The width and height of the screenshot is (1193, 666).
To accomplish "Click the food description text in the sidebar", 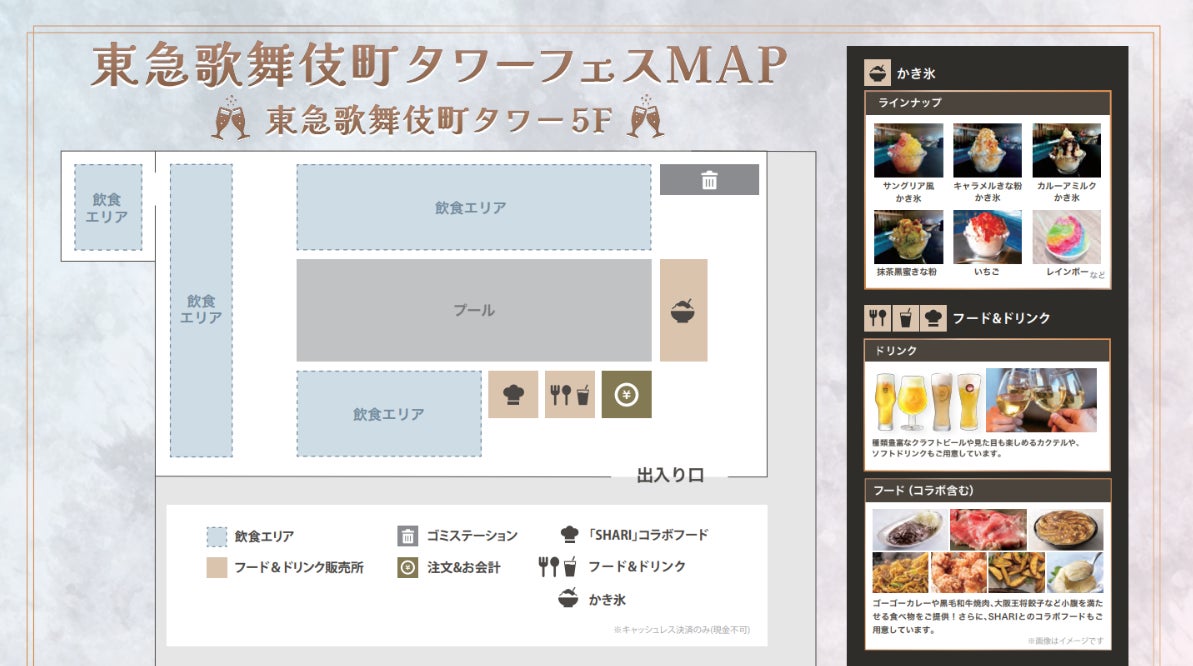I will [988, 616].
